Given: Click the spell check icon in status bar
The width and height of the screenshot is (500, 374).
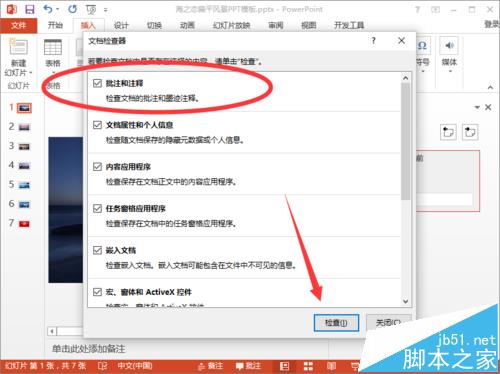Looking at the screenshot, I should (x=103, y=366).
